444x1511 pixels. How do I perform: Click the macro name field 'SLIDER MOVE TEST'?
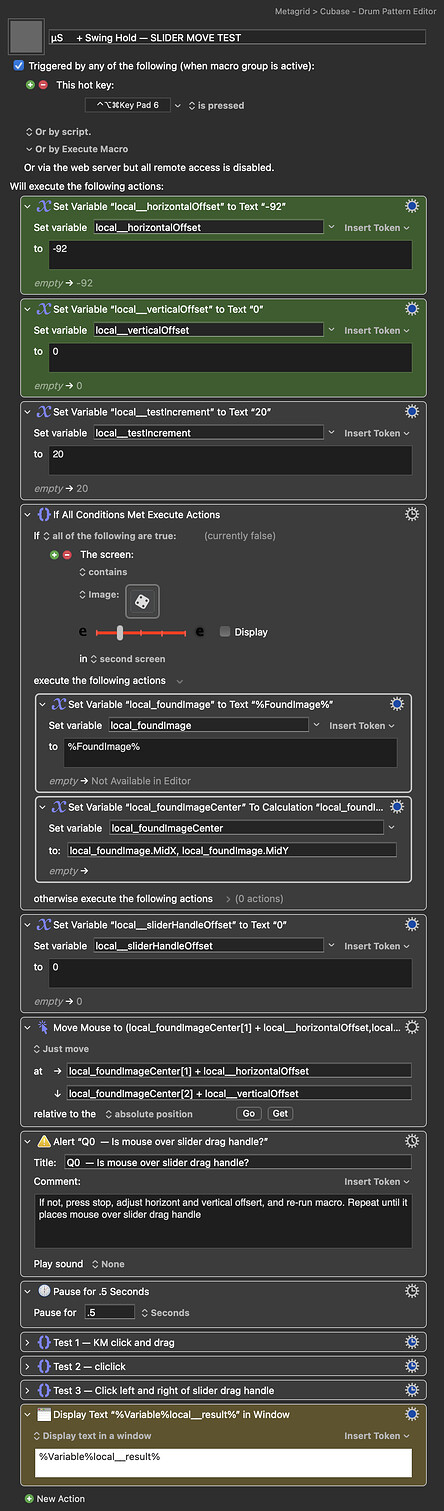click(x=237, y=37)
